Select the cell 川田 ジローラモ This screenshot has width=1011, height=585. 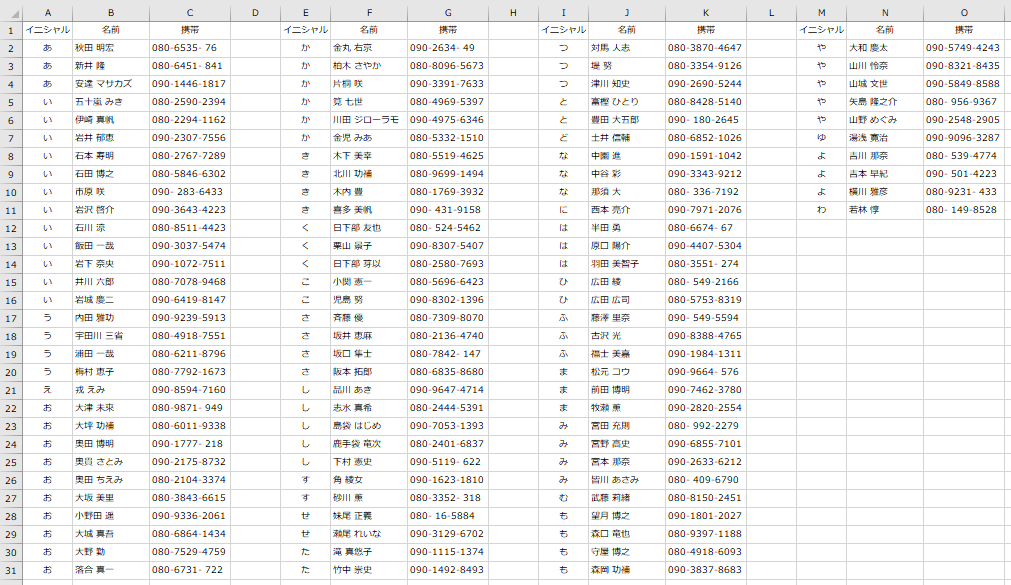pyautogui.click(x=369, y=120)
